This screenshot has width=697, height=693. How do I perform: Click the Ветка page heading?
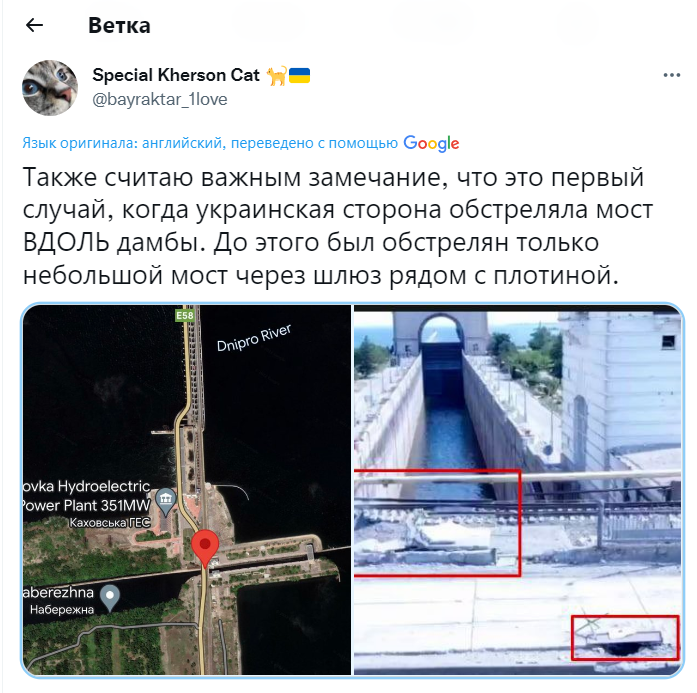[x=119, y=25]
